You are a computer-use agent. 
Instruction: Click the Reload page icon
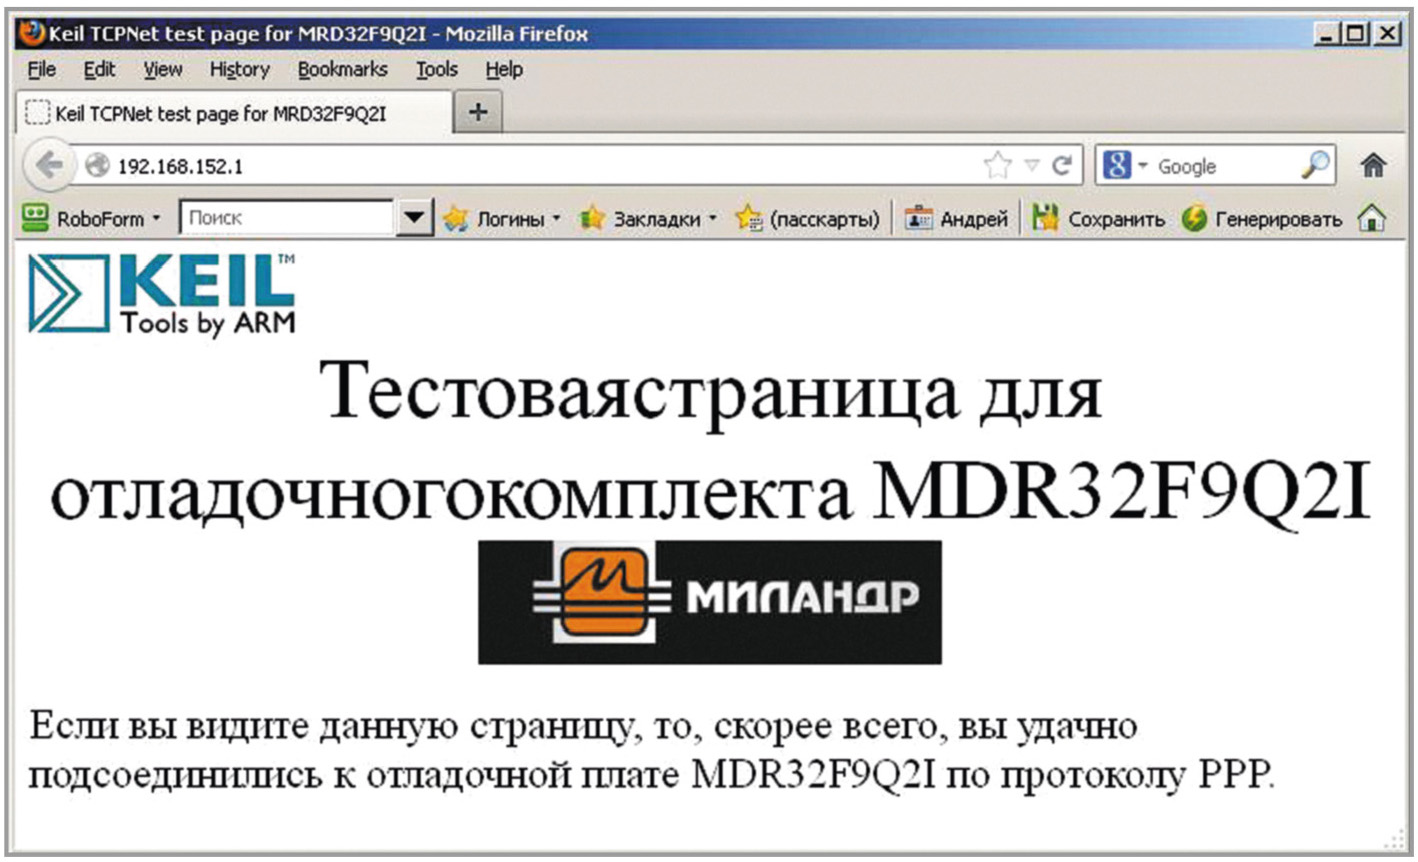[1062, 166]
